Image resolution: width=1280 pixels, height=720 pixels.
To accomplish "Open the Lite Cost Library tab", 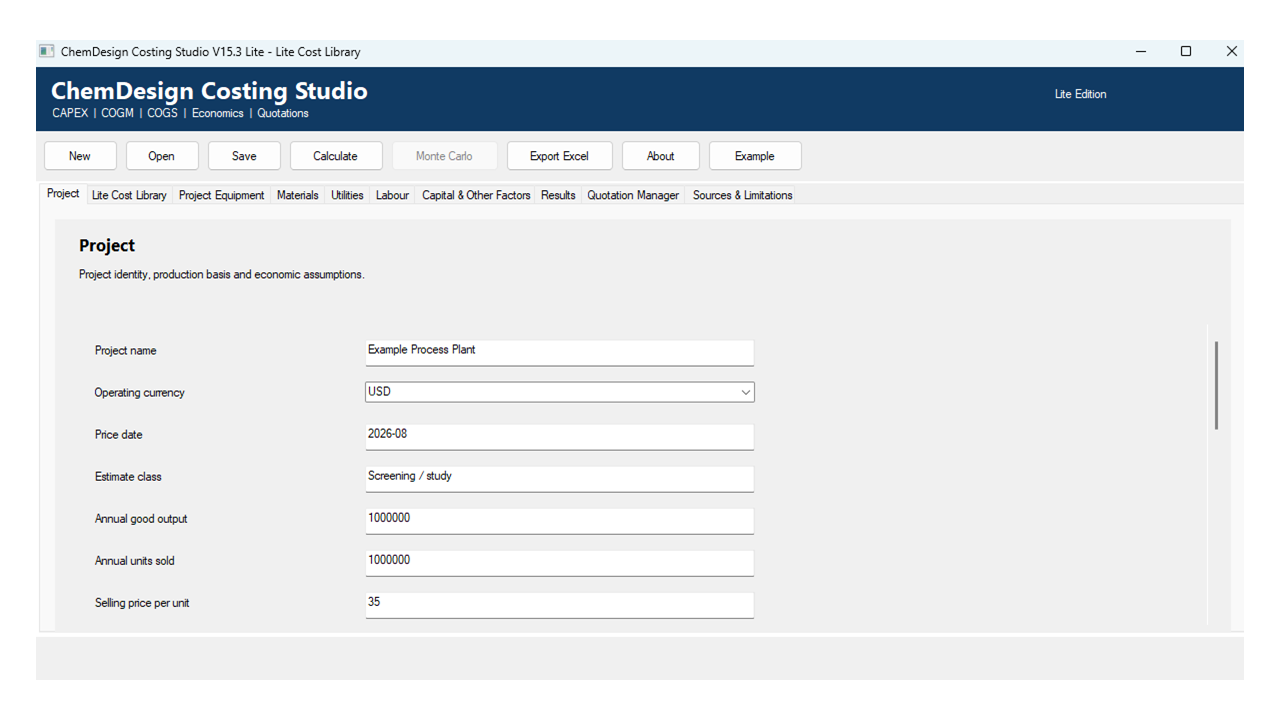I will (x=129, y=195).
